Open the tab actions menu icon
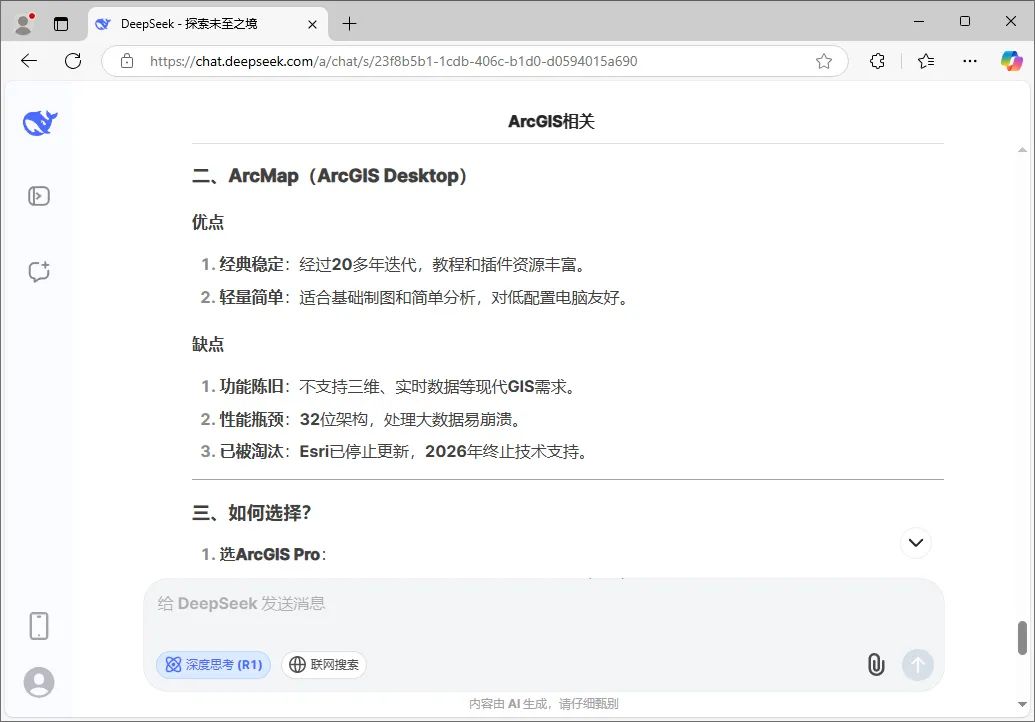The height and width of the screenshot is (722, 1035). point(61,24)
